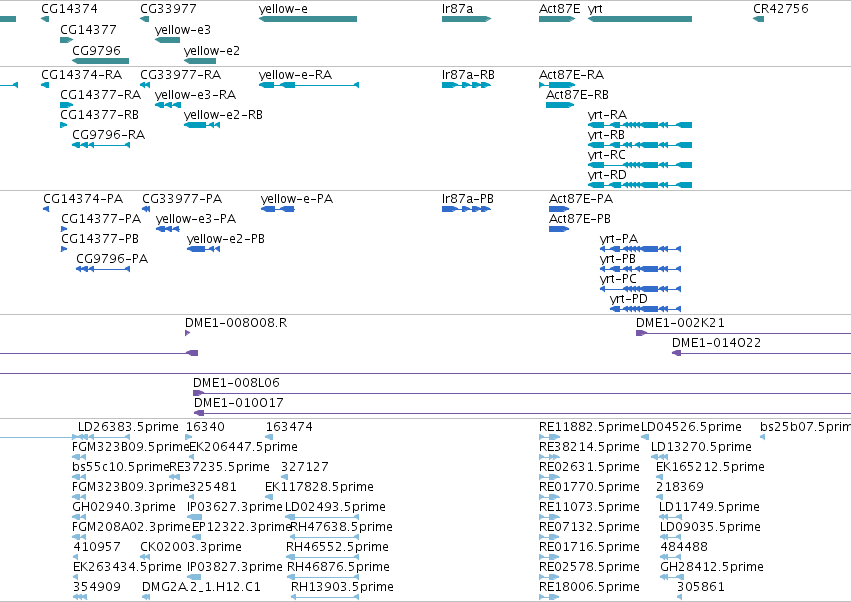Click the FGM323B09.5prime EST label
The height and width of the screenshot is (602, 851).
pos(131,447)
